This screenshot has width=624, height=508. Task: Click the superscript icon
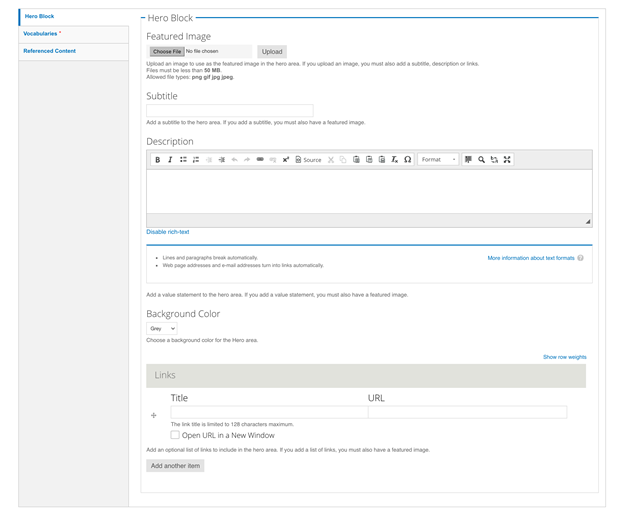[x=285, y=160]
